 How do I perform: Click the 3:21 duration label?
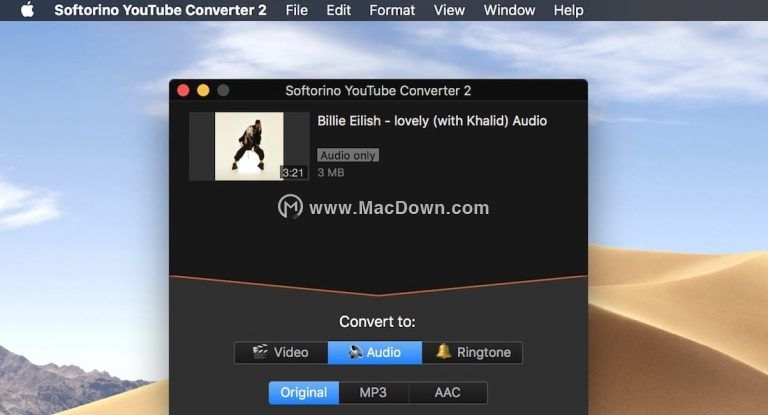pos(293,172)
